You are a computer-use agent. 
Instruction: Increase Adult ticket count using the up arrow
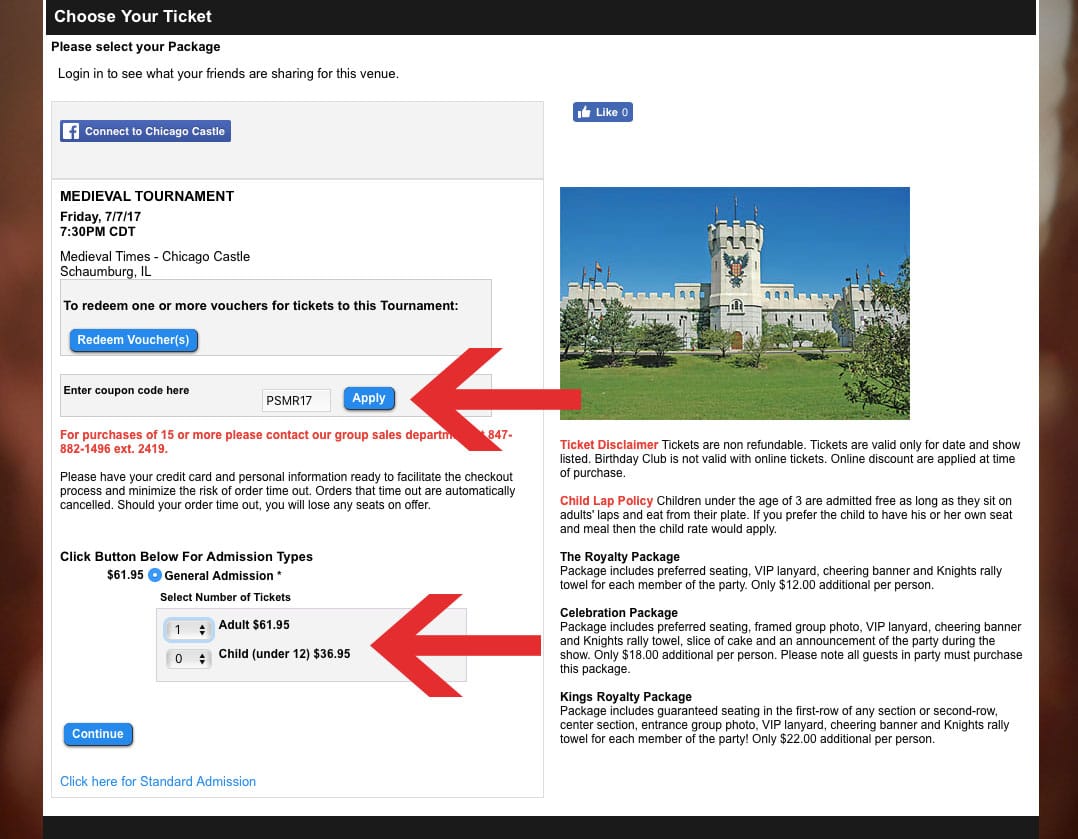pos(202,626)
